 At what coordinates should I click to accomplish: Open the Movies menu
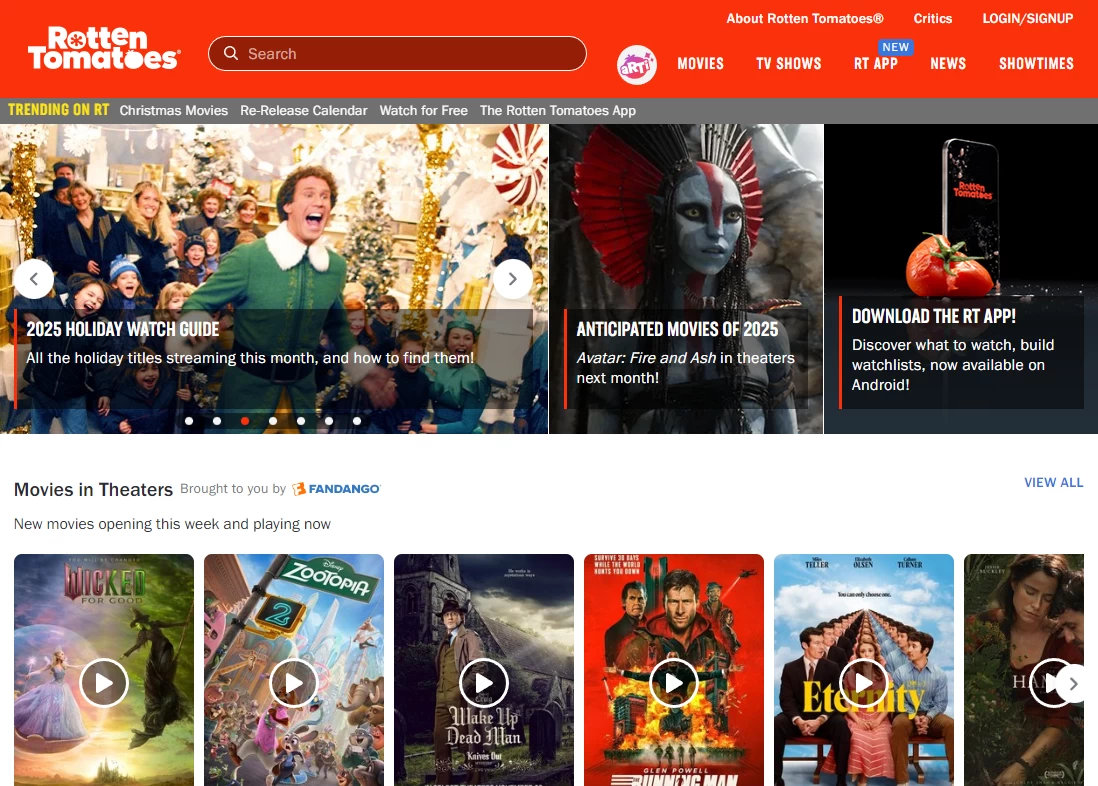(x=700, y=64)
